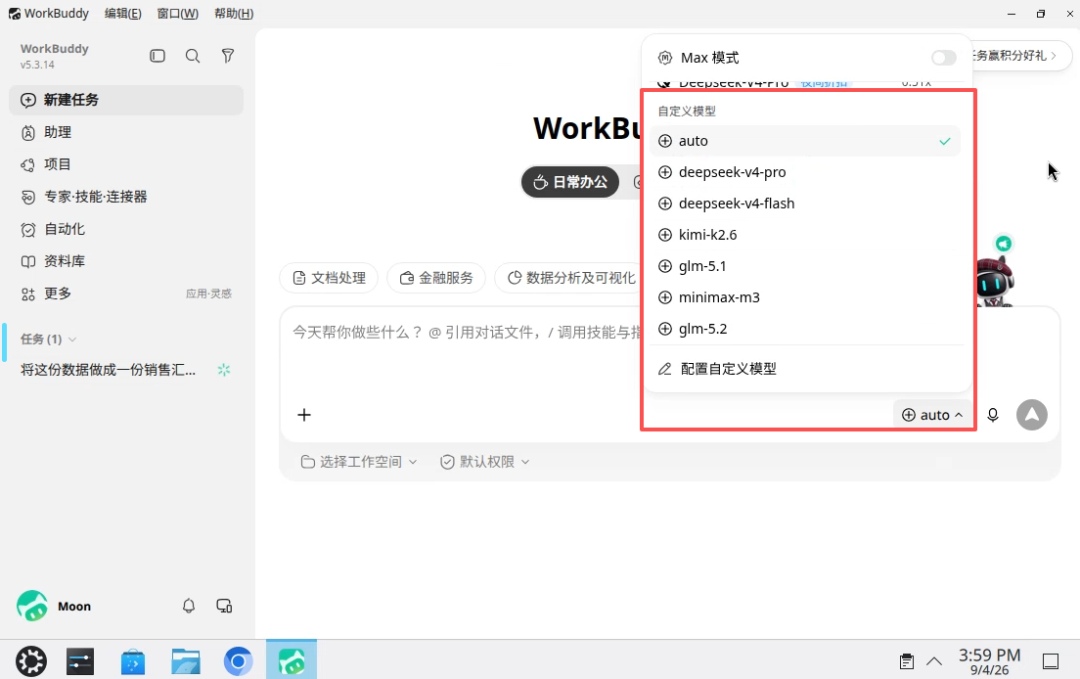Click the task prompt input field
This screenshot has height=679, width=1080.
click(x=466, y=333)
